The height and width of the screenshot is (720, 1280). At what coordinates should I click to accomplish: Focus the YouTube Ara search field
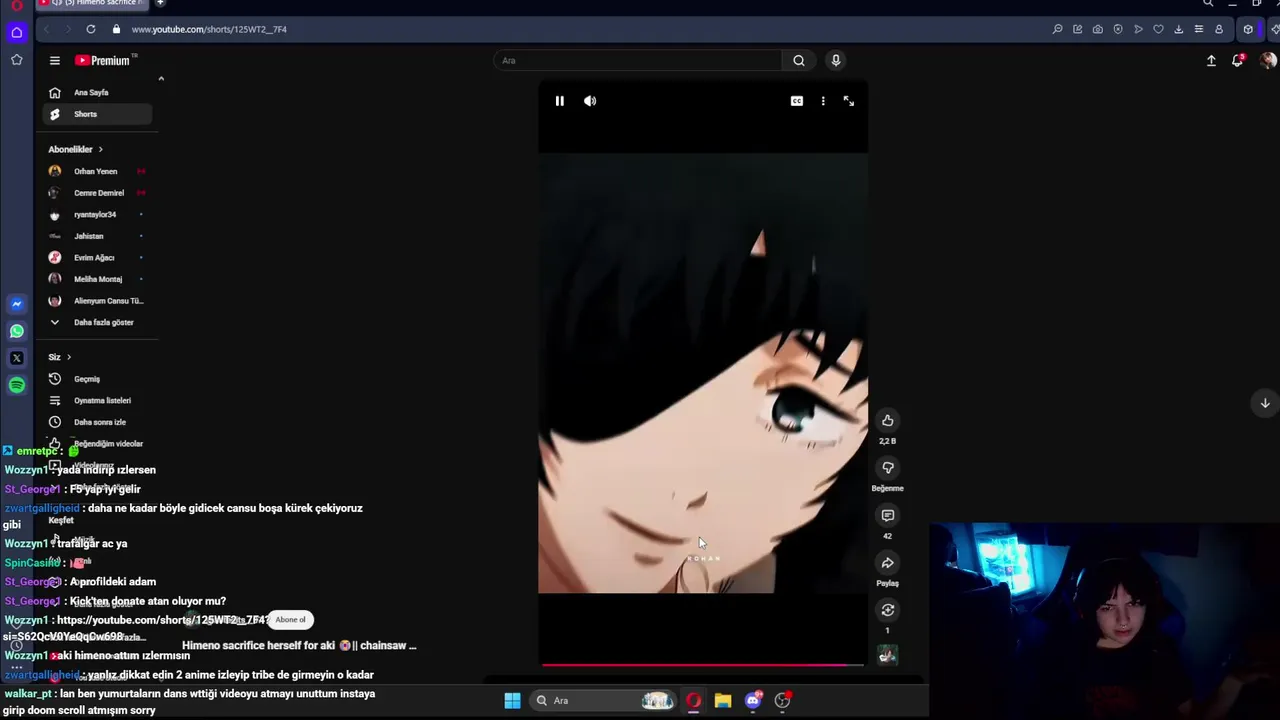(x=638, y=60)
